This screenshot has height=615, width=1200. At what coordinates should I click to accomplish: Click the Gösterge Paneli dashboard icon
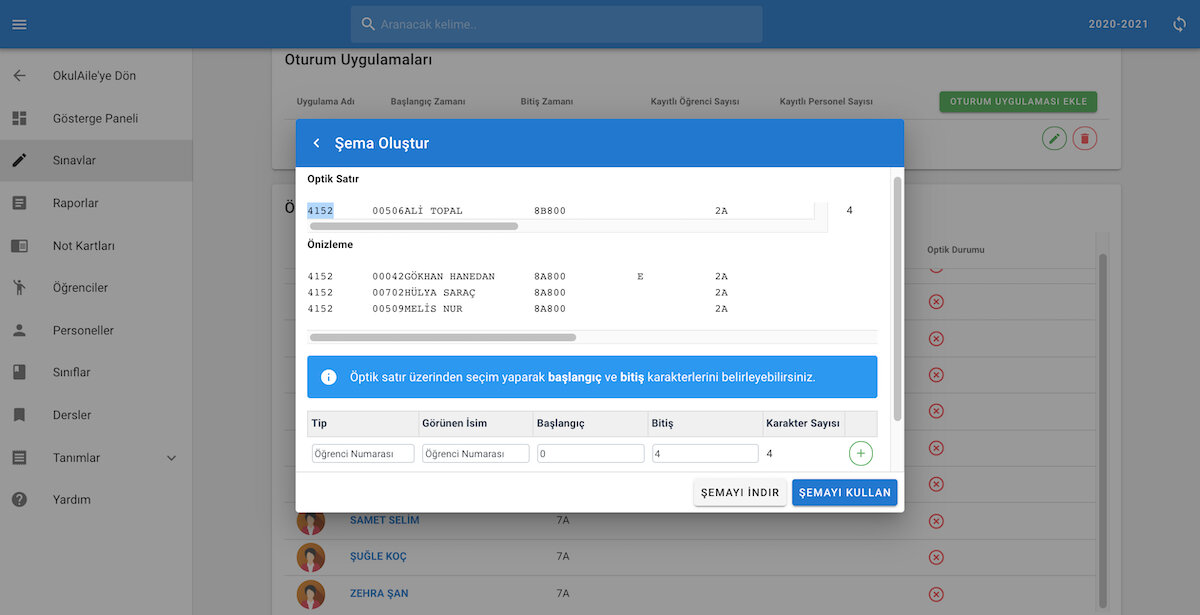[x=19, y=118]
